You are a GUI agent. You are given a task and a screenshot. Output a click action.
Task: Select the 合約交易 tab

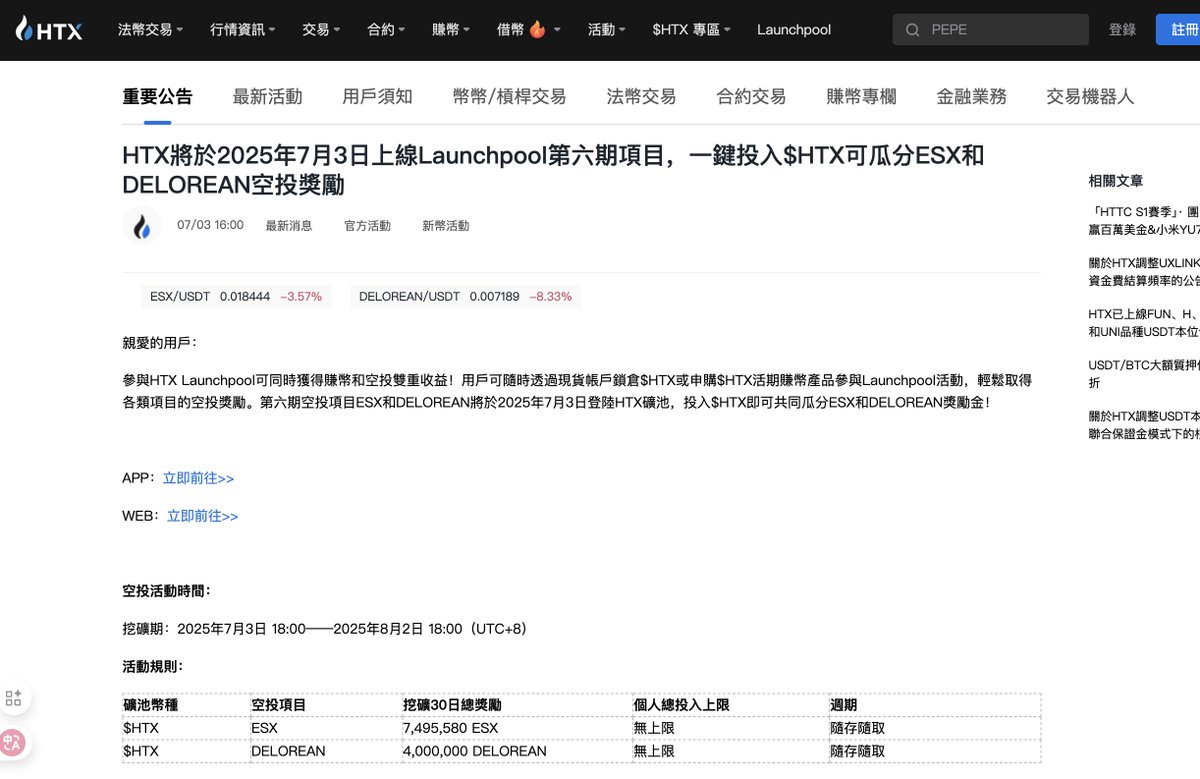tap(751, 97)
